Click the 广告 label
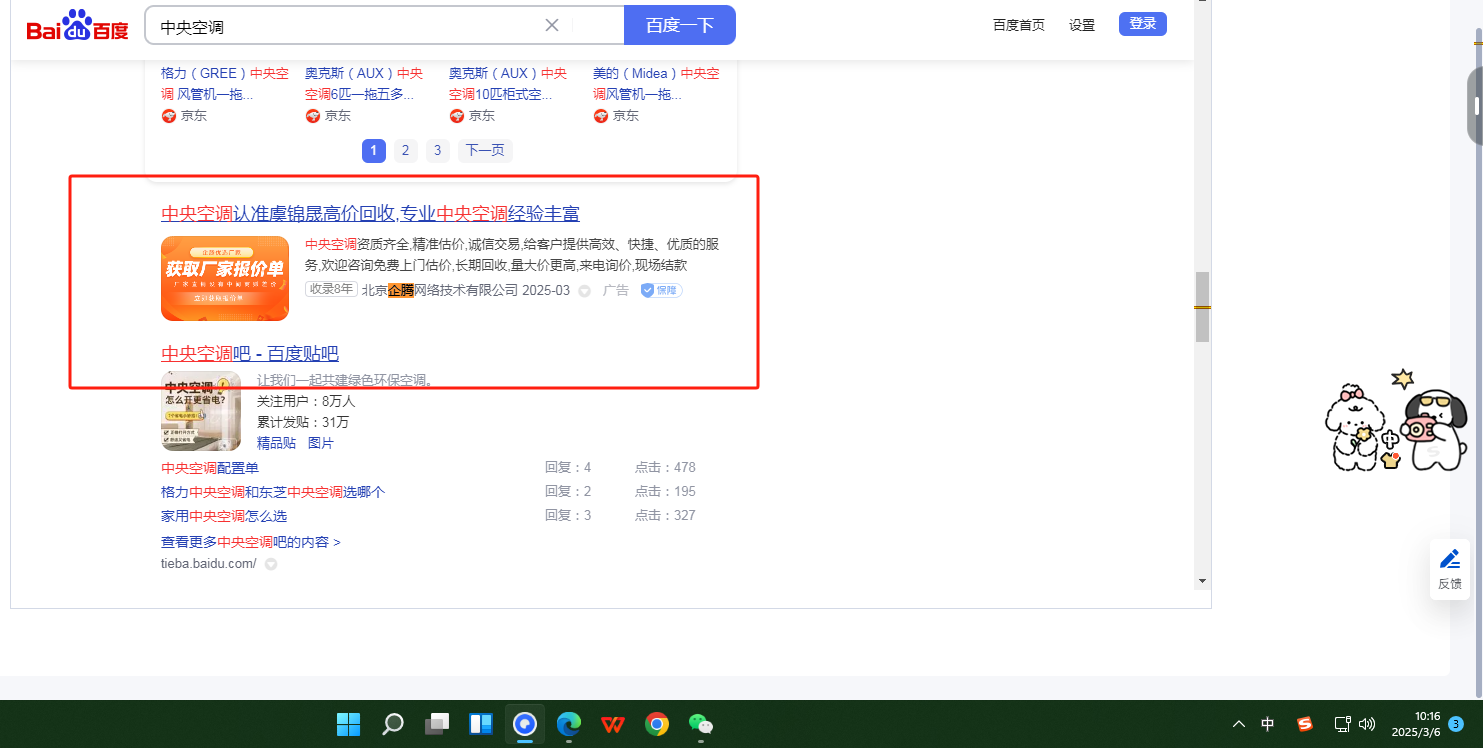Image resolution: width=1483 pixels, height=748 pixels. [616, 291]
